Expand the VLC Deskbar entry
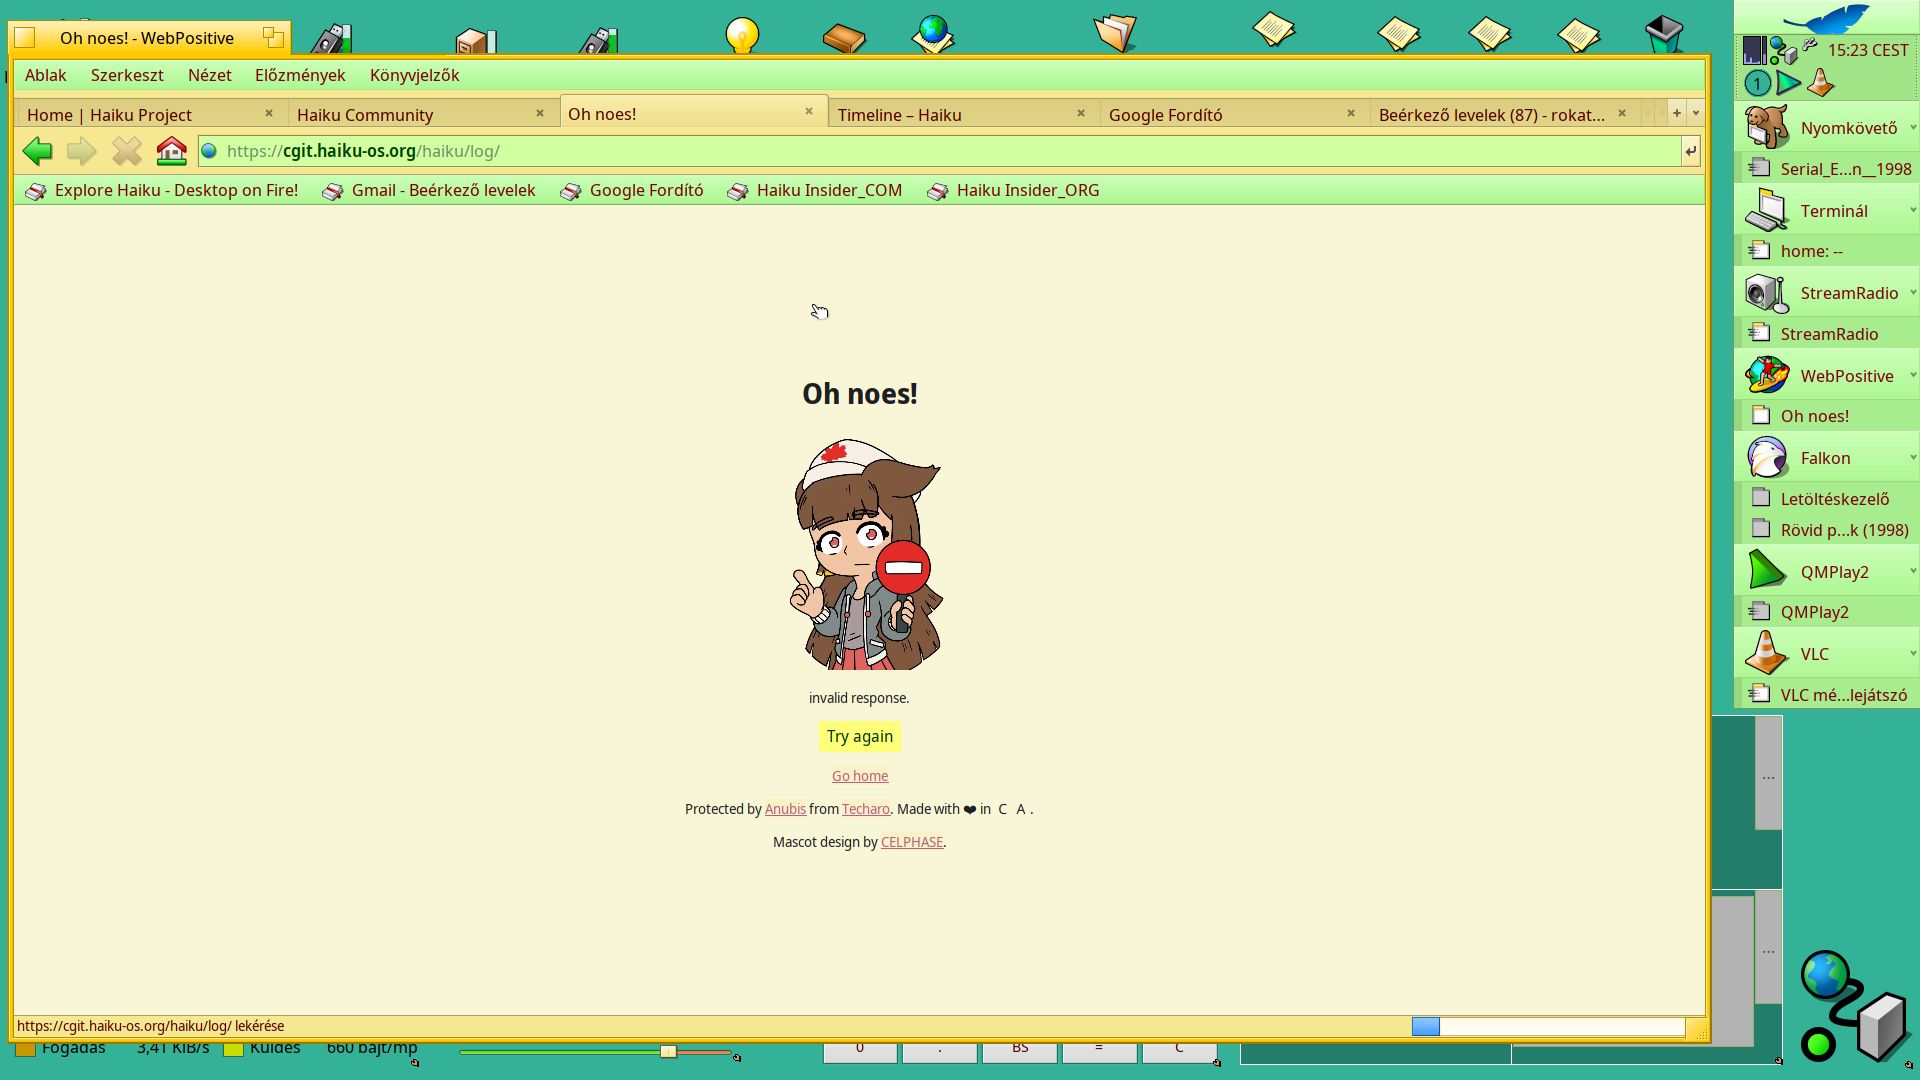Image resolution: width=1920 pixels, height=1080 pixels. tap(1912, 654)
